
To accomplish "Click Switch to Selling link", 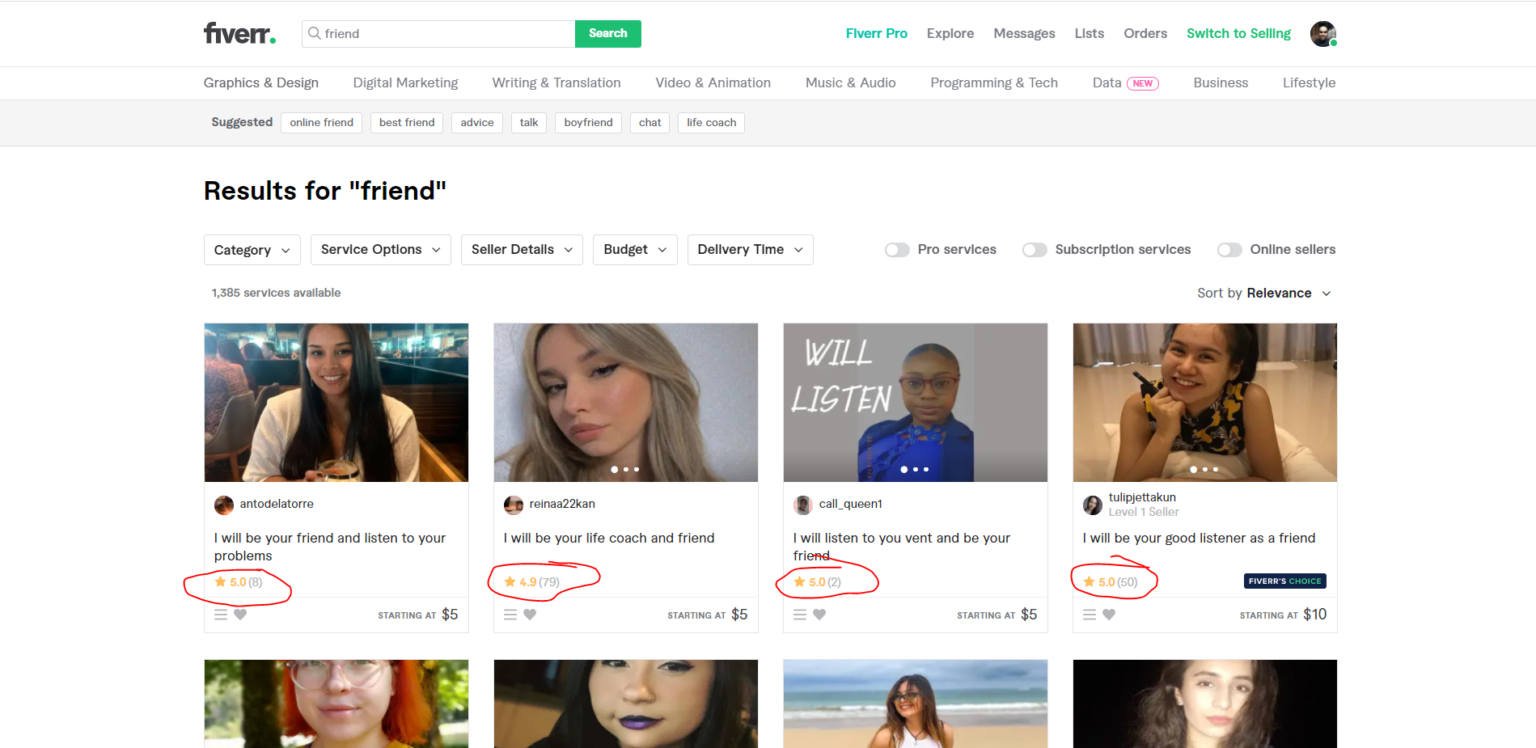I will (x=1238, y=33).
